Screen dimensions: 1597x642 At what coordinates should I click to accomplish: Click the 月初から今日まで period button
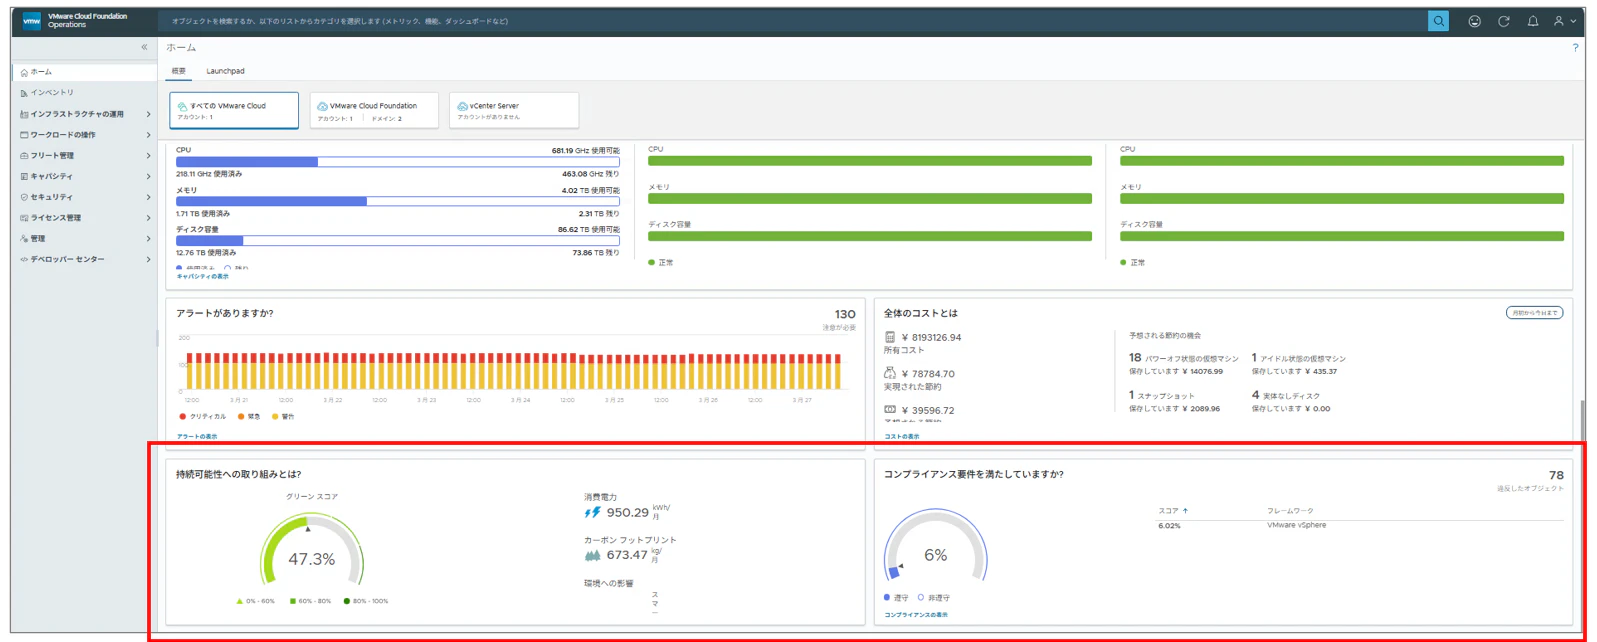coord(1534,313)
